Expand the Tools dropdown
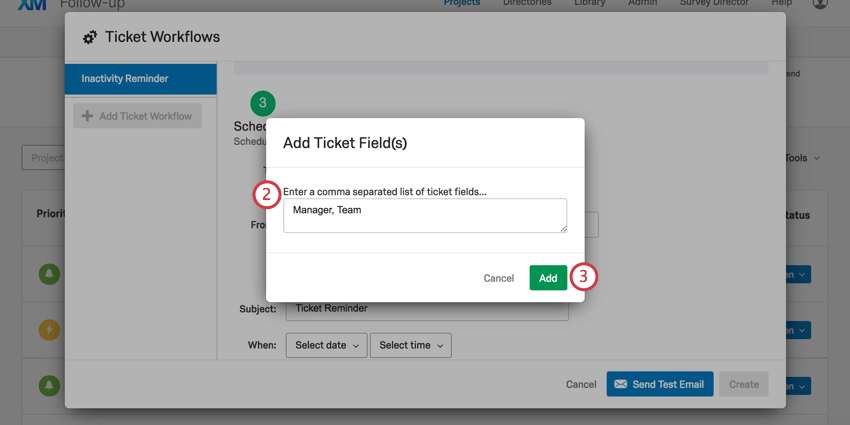This screenshot has width=850, height=425. click(x=802, y=158)
